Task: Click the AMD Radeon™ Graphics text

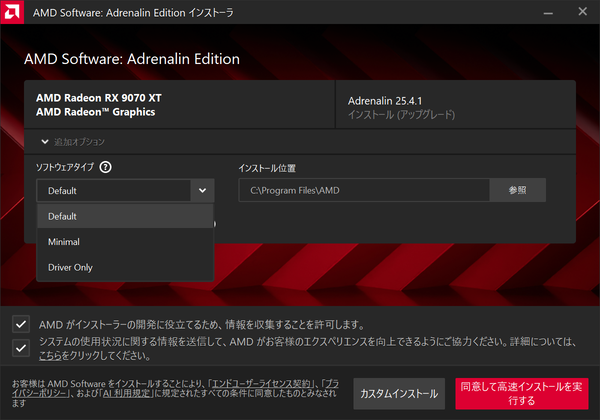Action: pyautogui.click(x=96, y=112)
